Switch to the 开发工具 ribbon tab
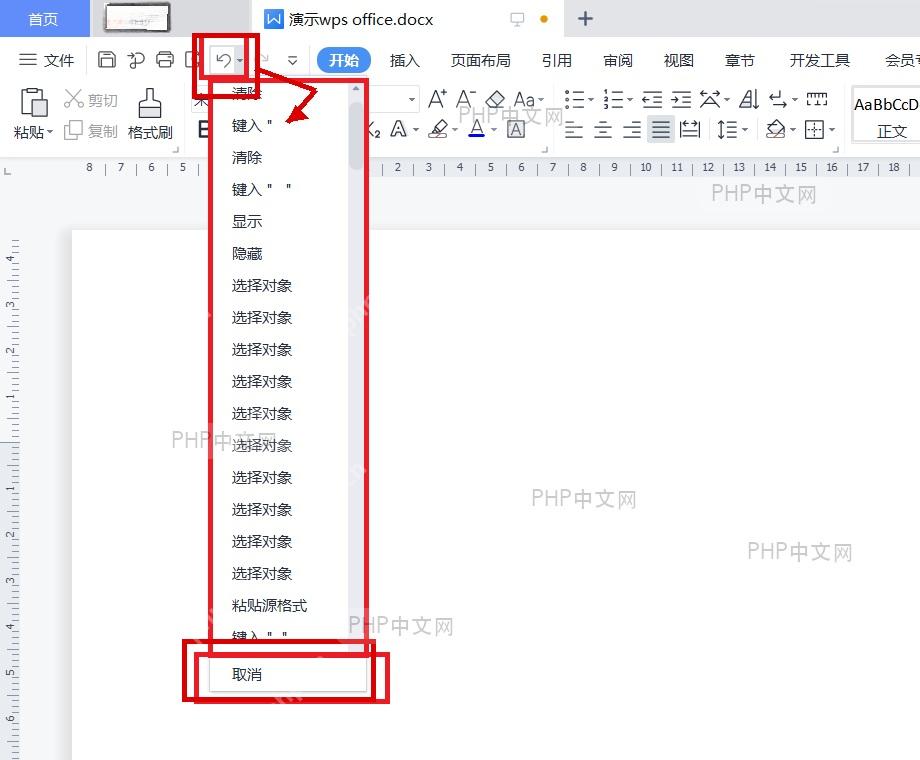The image size is (920, 760). tap(820, 60)
